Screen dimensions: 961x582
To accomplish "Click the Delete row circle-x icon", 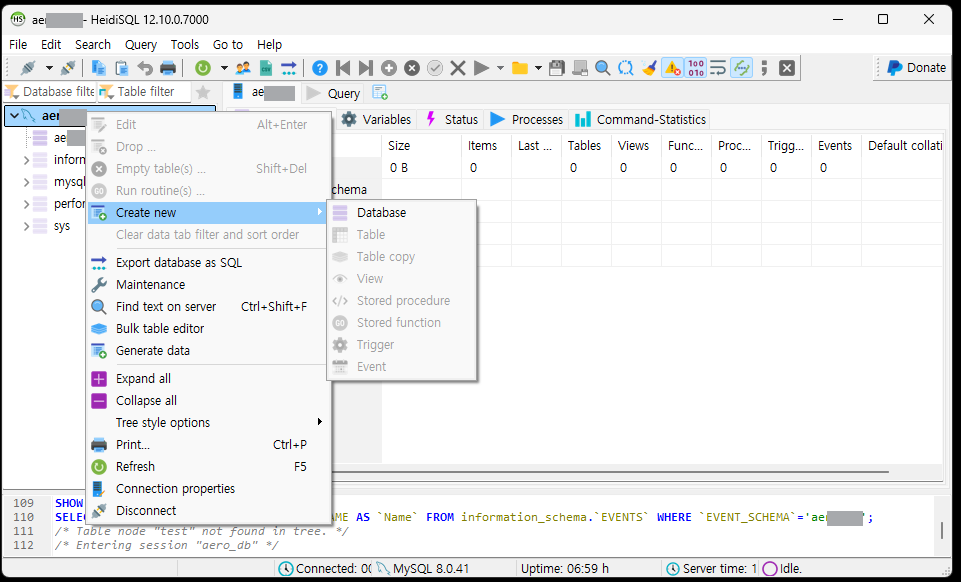I will pos(412,68).
